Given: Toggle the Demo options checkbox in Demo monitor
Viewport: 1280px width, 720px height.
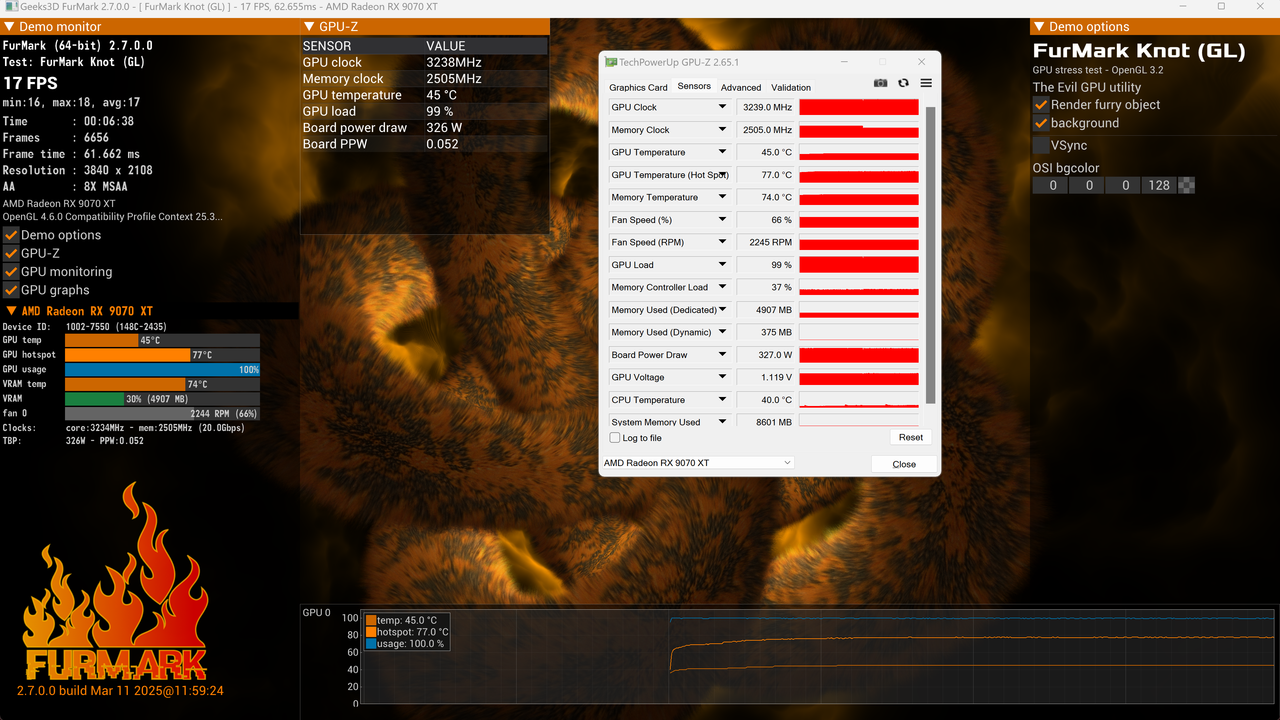Looking at the screenshot, I should [x=11, y=235].
